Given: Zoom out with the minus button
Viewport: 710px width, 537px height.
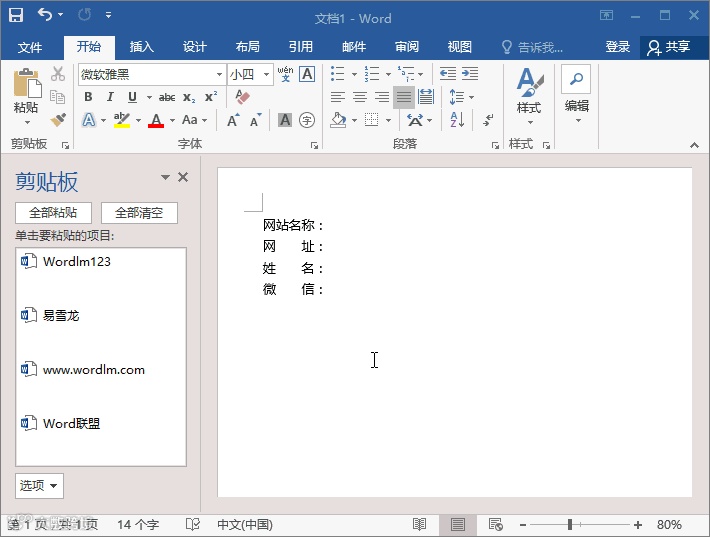Looking at the screenshot, I should [x=523, y=525].
